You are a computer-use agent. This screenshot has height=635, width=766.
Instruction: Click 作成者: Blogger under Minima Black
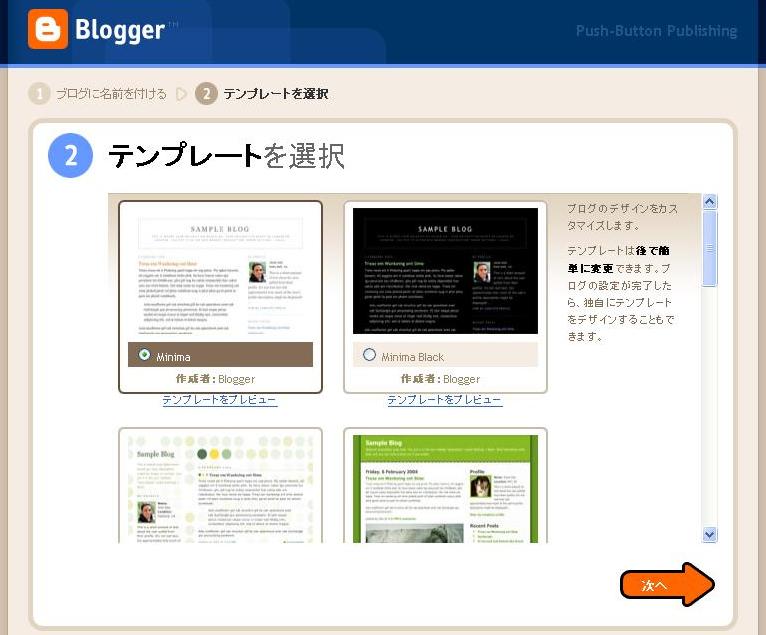point(440,379)
